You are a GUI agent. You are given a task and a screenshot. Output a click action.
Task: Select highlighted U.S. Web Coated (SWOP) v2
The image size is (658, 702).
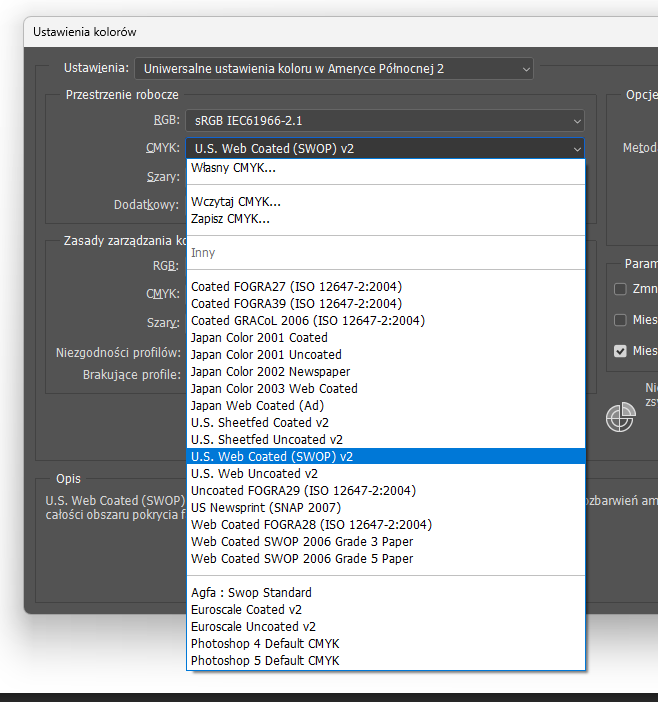pos(386,457)
